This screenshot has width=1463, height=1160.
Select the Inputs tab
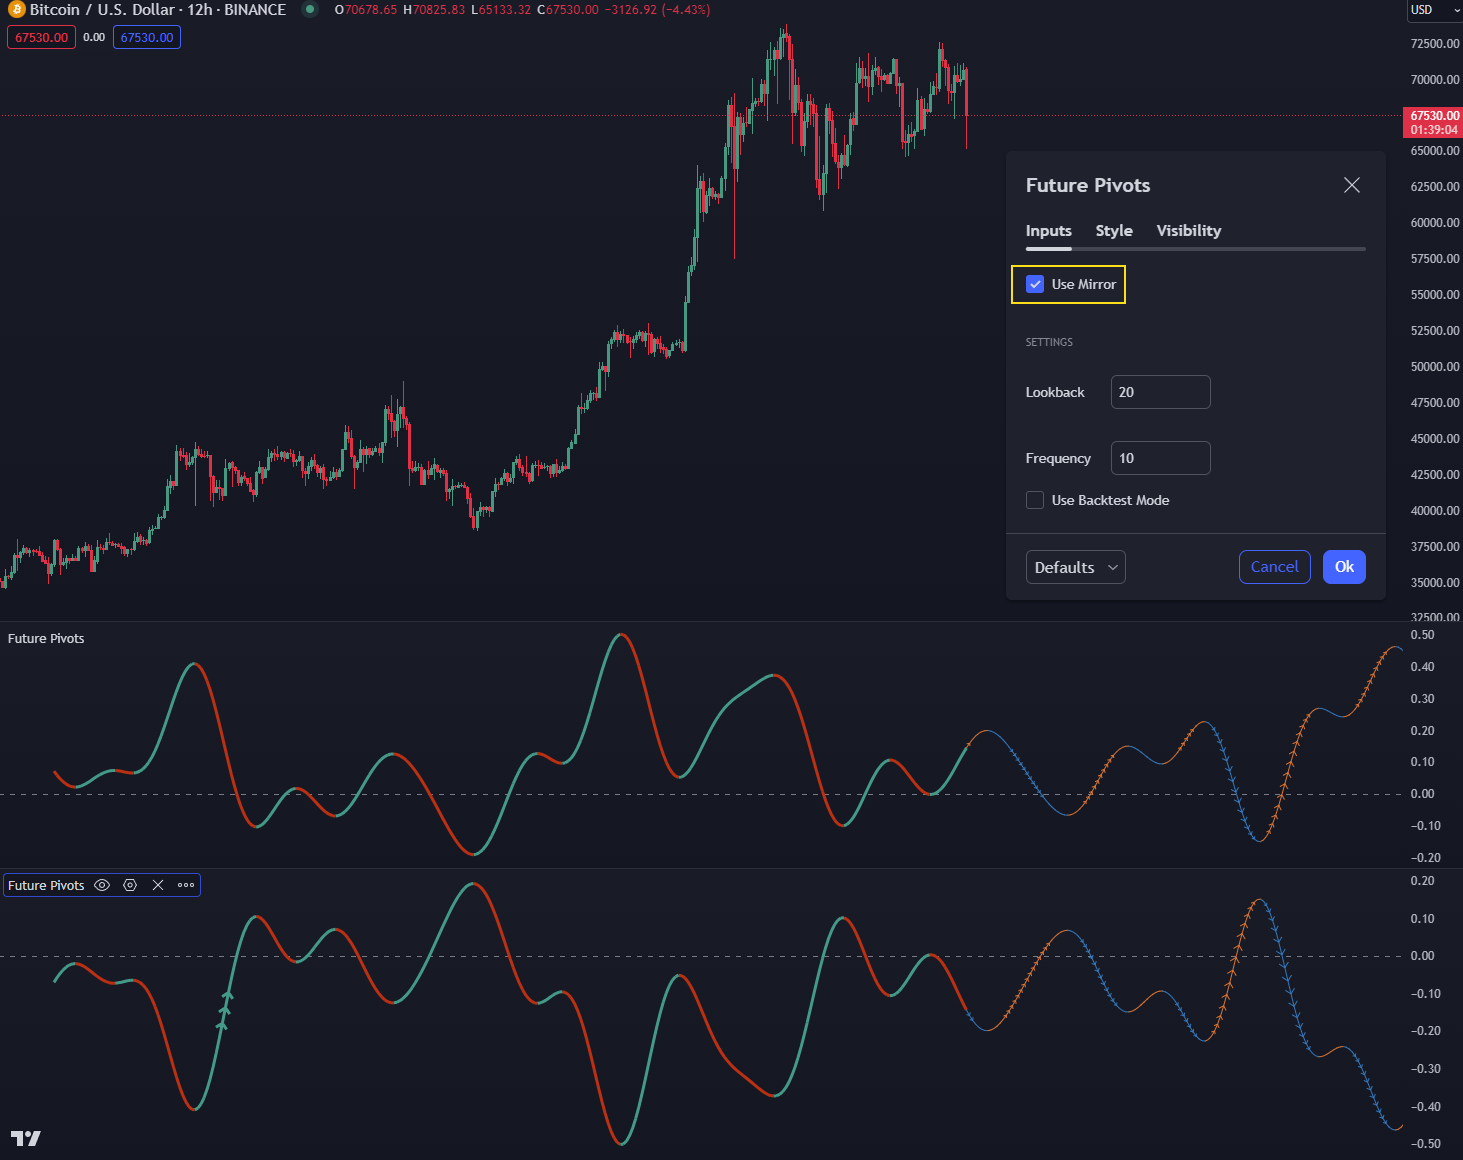pos(1048,231)
